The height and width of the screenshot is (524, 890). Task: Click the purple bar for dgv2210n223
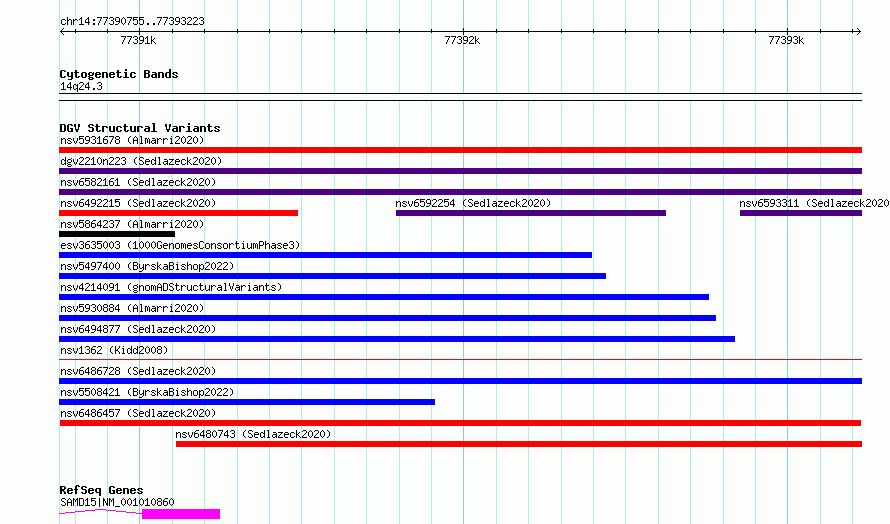(460, 171)
